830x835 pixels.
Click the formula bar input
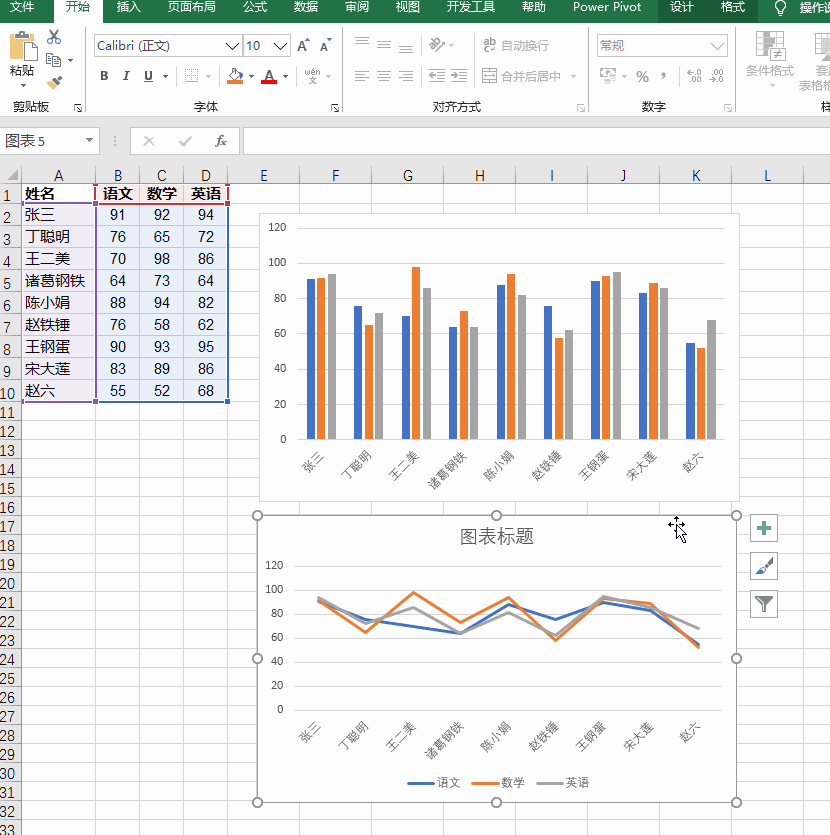point(536,141)
